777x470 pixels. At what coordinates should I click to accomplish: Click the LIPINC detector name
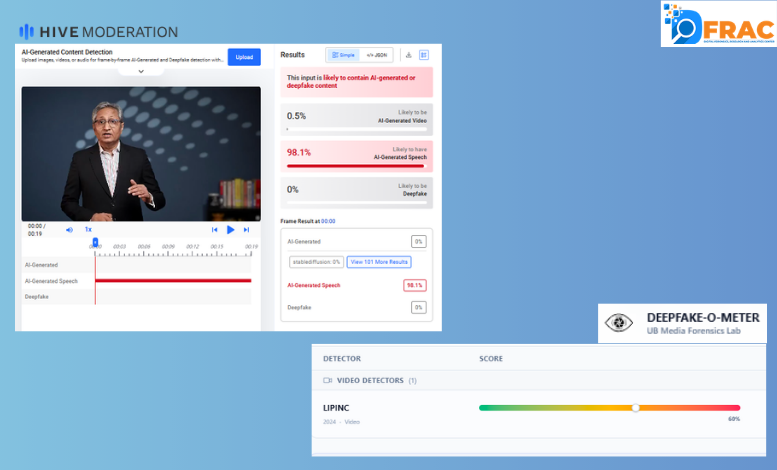[x=336, y=408]
